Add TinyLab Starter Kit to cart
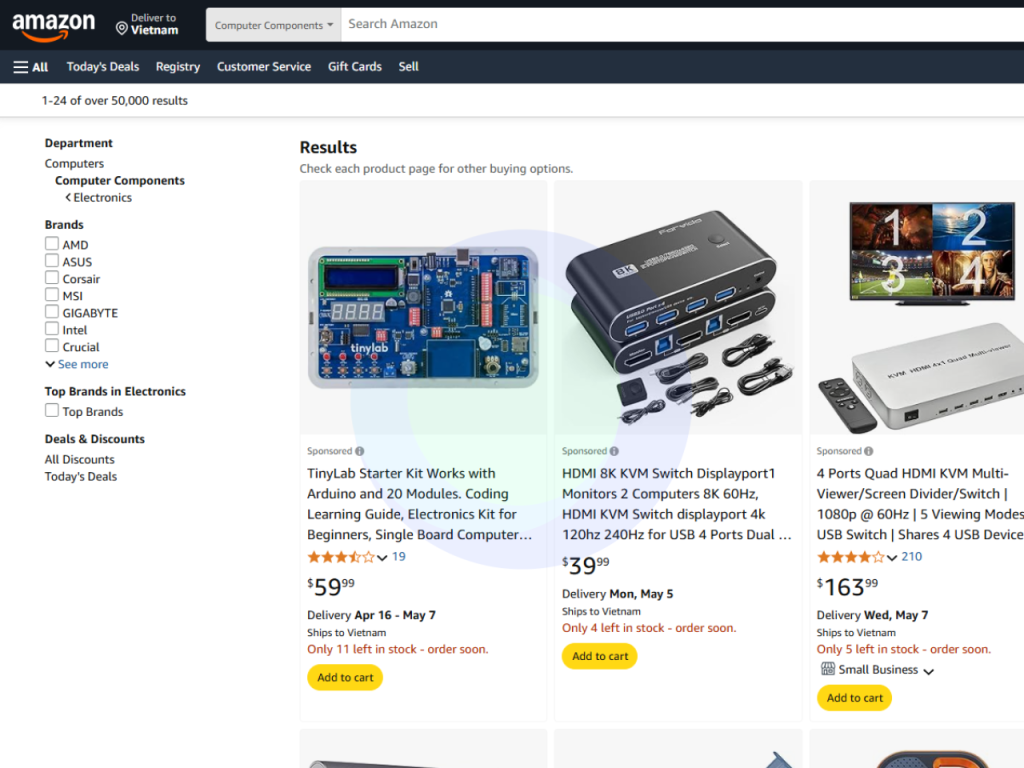Viewport: 1024px width, 768px height. tap(345, 677)
